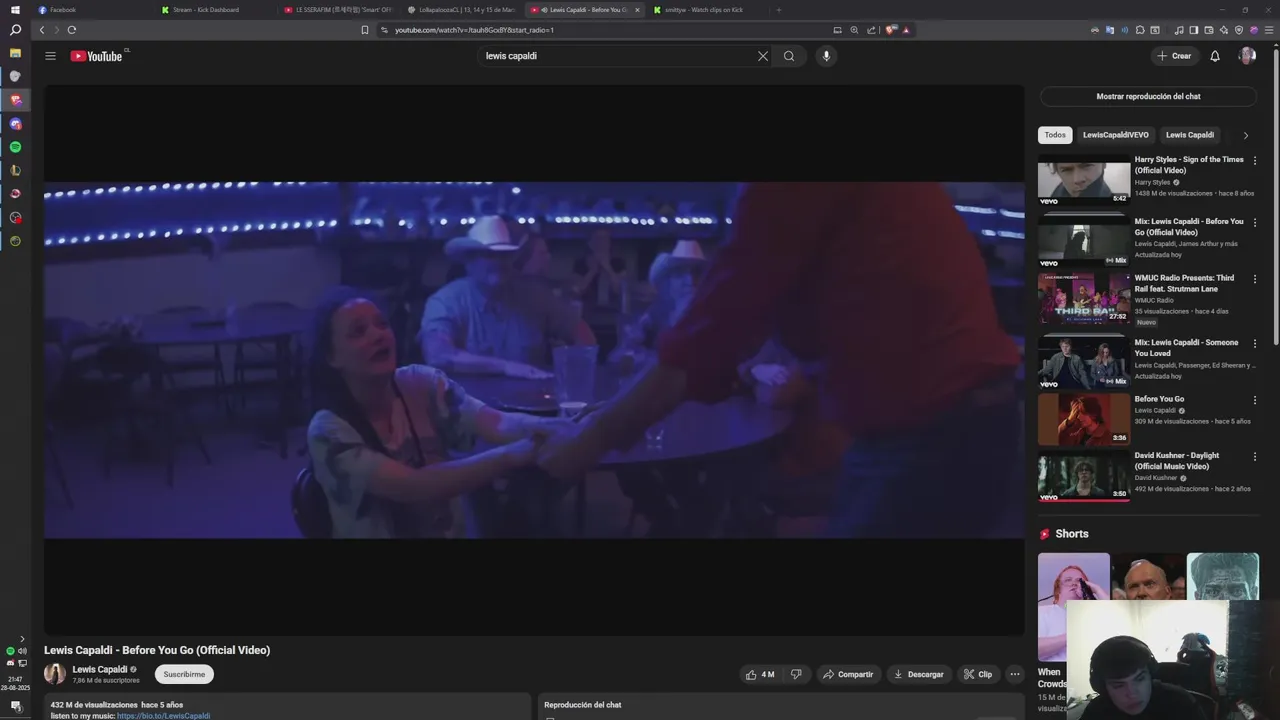Open Brave Shields lion icon

point(891,30)
